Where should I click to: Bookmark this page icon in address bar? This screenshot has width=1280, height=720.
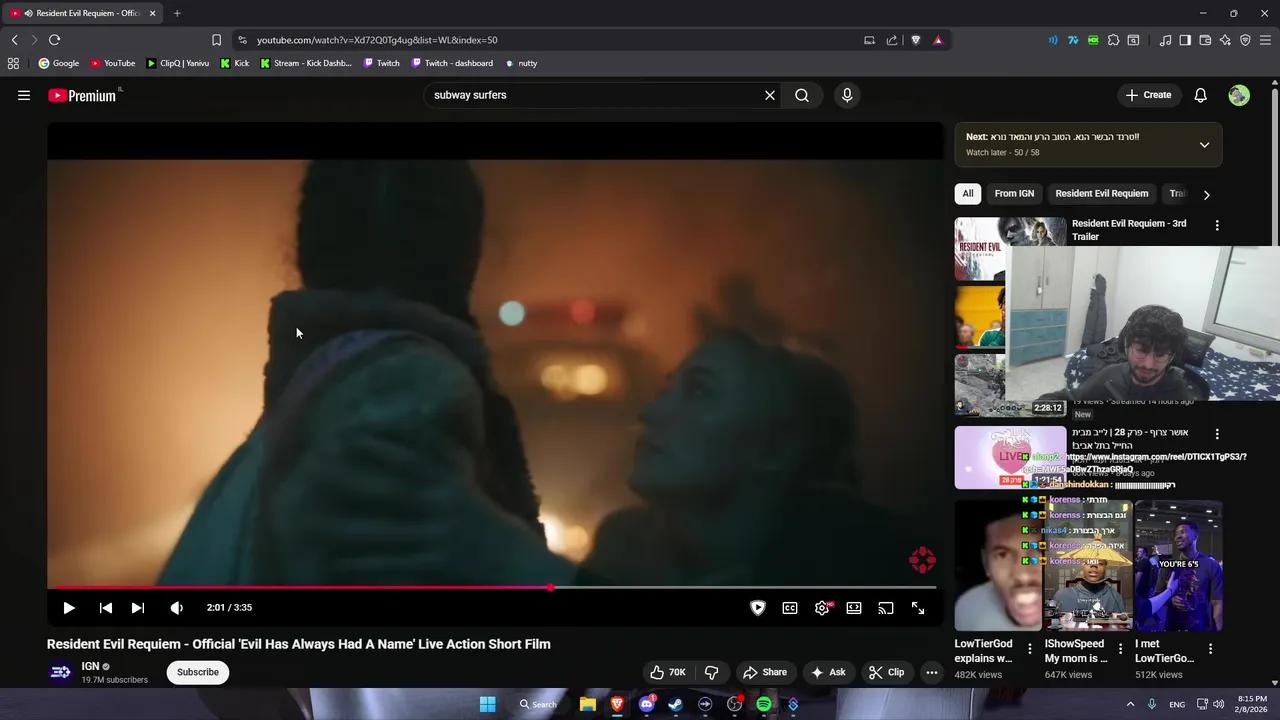216,40
